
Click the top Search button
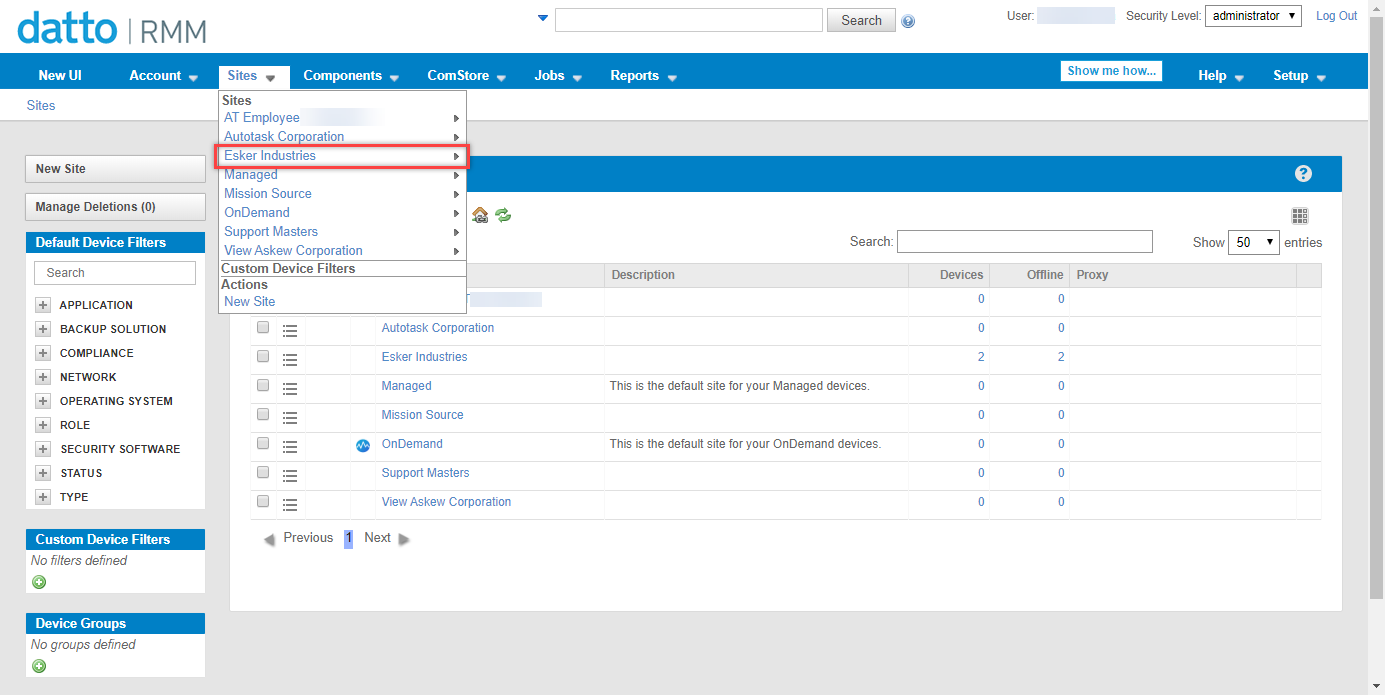point(861,20)
